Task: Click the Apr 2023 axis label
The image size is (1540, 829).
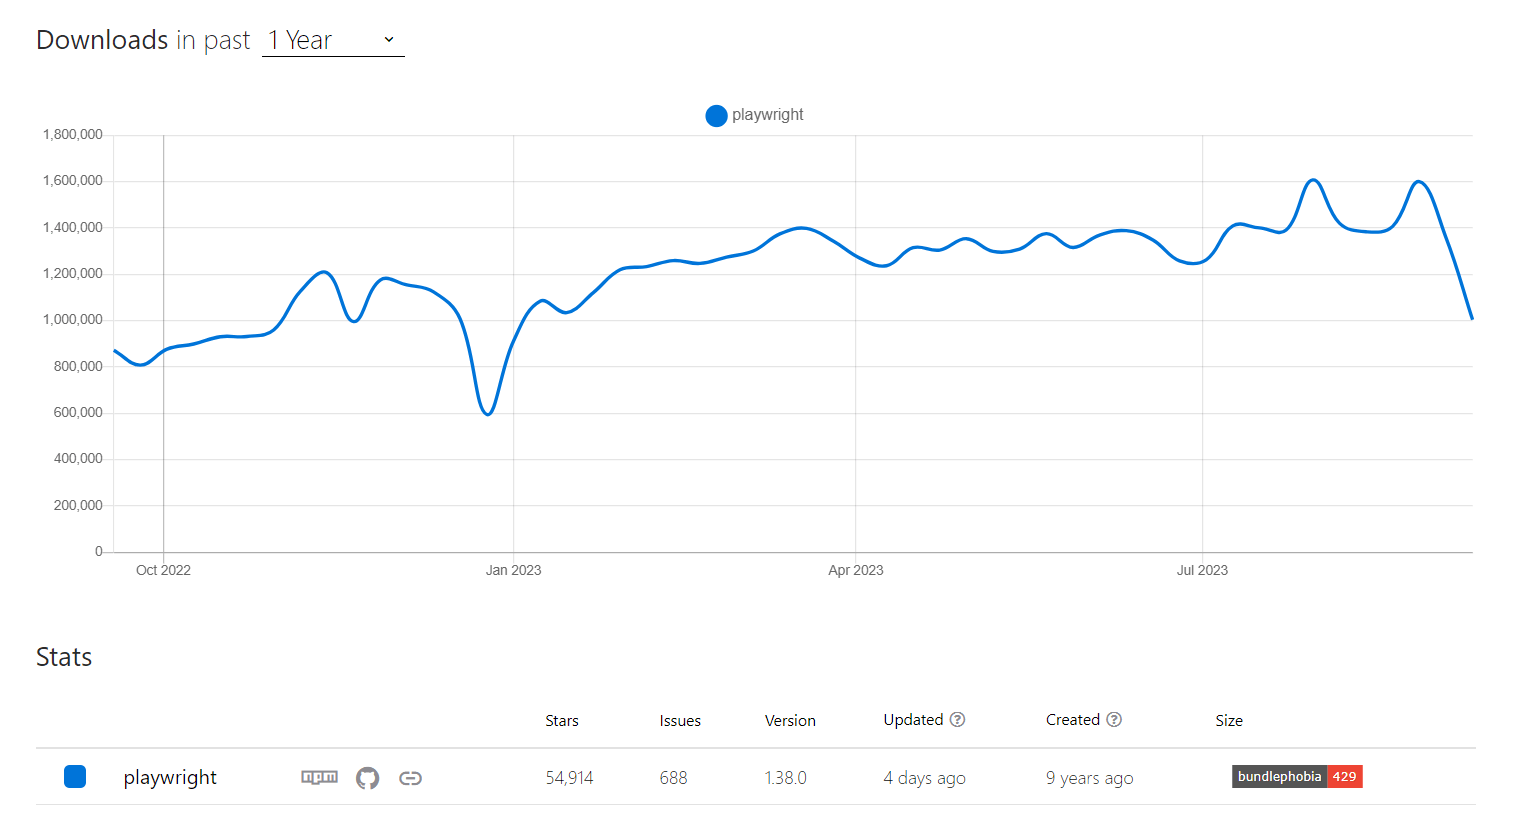Action: tap(856, 570)
